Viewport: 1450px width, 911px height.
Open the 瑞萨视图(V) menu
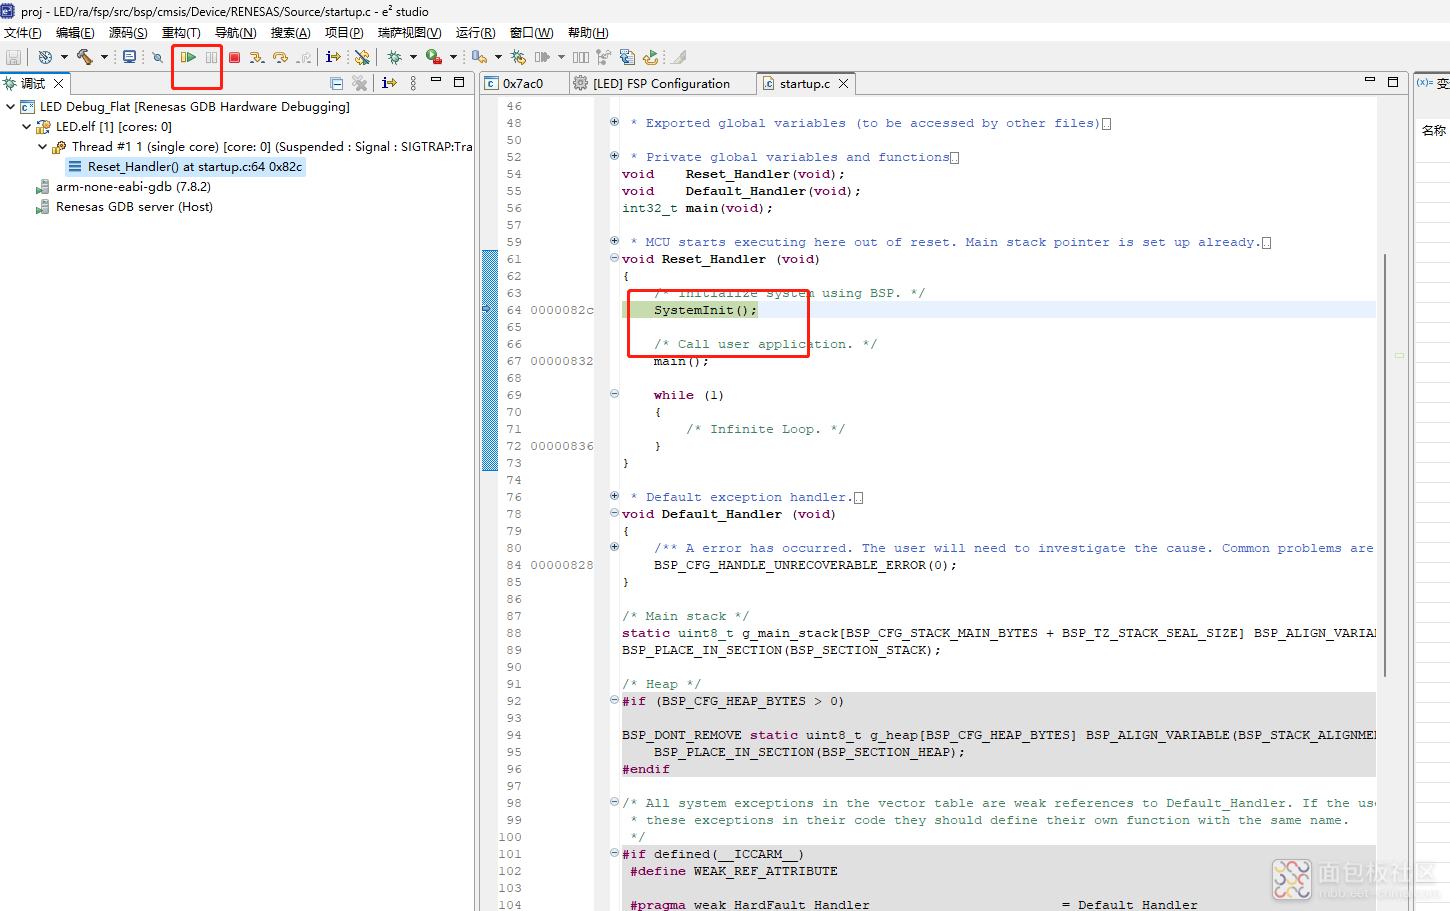409,33
